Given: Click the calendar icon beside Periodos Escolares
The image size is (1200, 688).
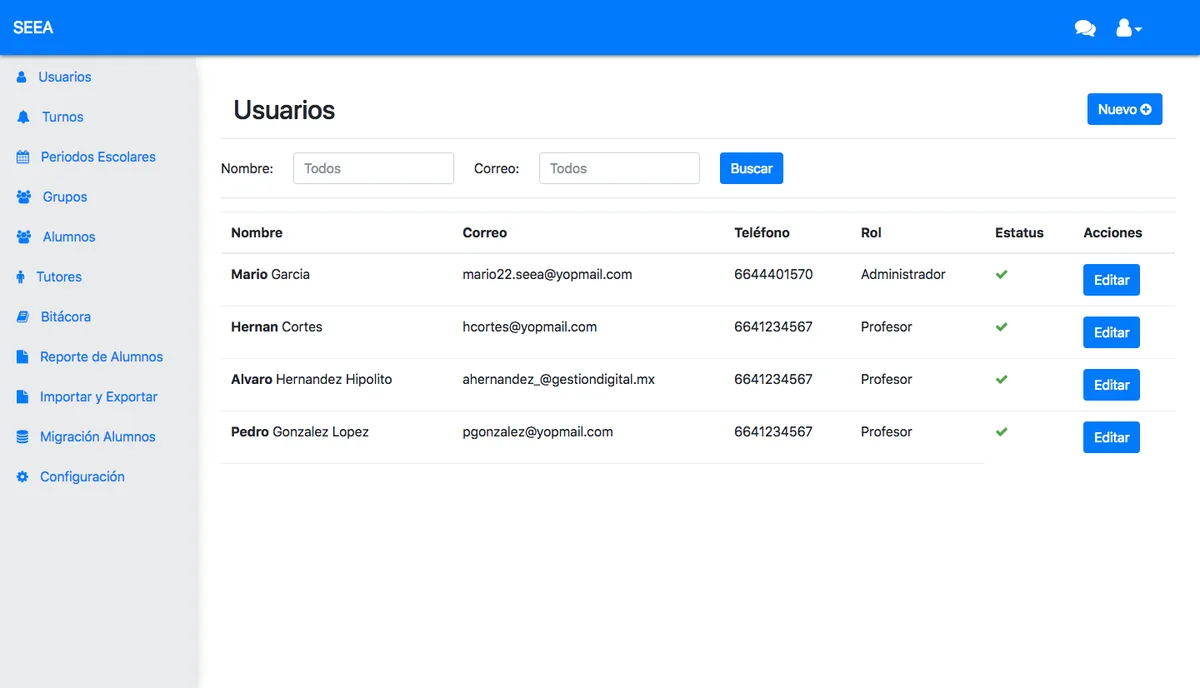Looking at the screenshot, I should click(23, 157).
